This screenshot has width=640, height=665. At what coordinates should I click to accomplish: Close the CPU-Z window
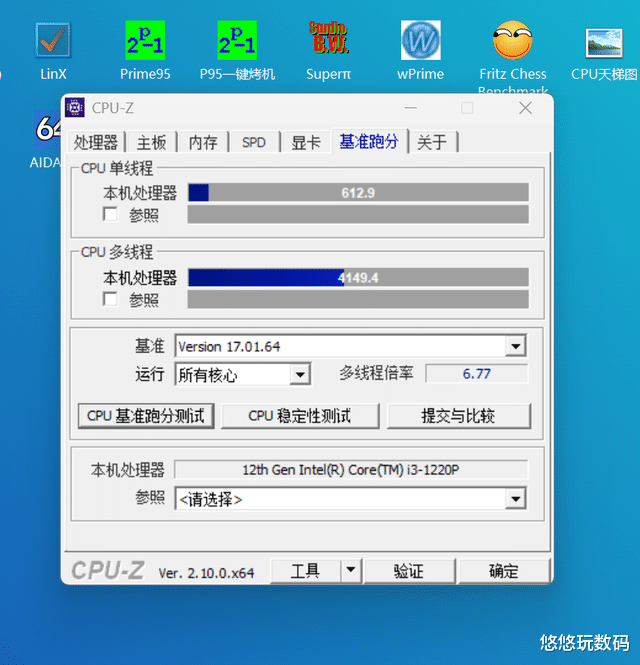point(525,108)
